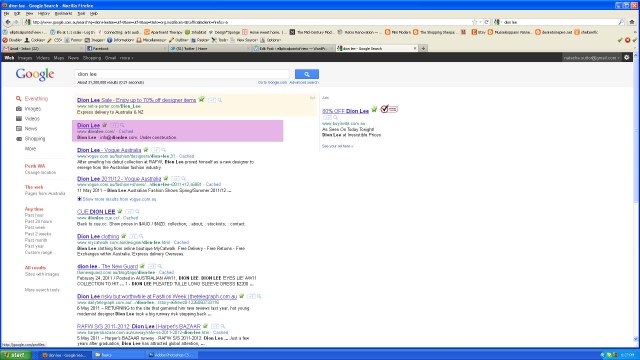Viewport: 640px width, 360px height.
Task: Open the Inhabitat bookmark
Action: coord(196,32)
